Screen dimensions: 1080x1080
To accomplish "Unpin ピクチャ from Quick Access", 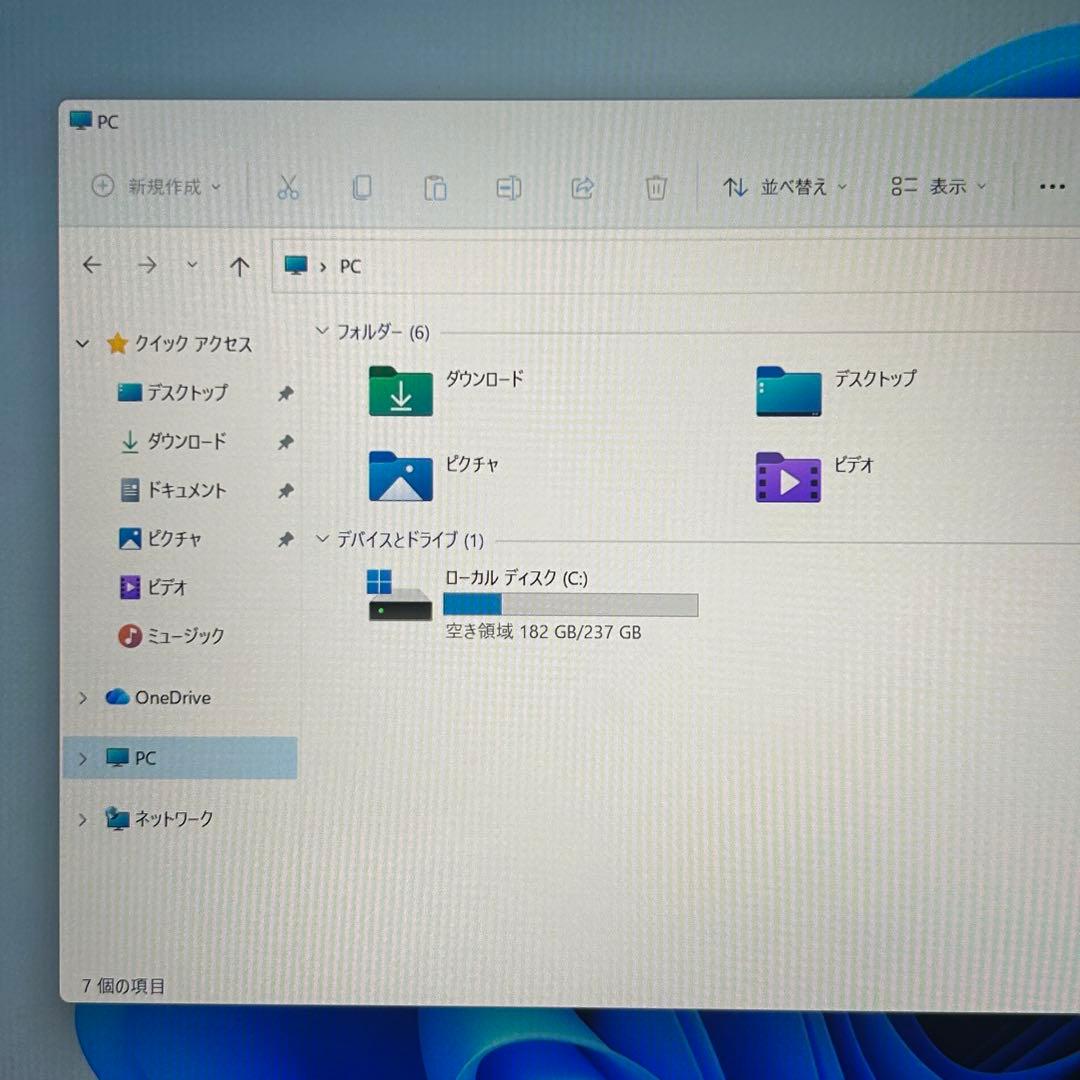I will click(x=285, y=539).
